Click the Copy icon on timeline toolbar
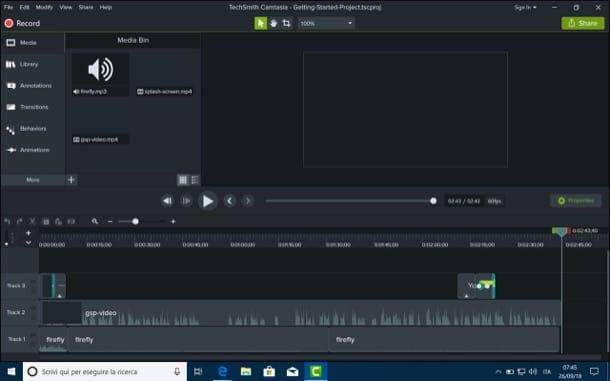Image resolution: width=610 pixels, height=381 pixels. [46, 221]
